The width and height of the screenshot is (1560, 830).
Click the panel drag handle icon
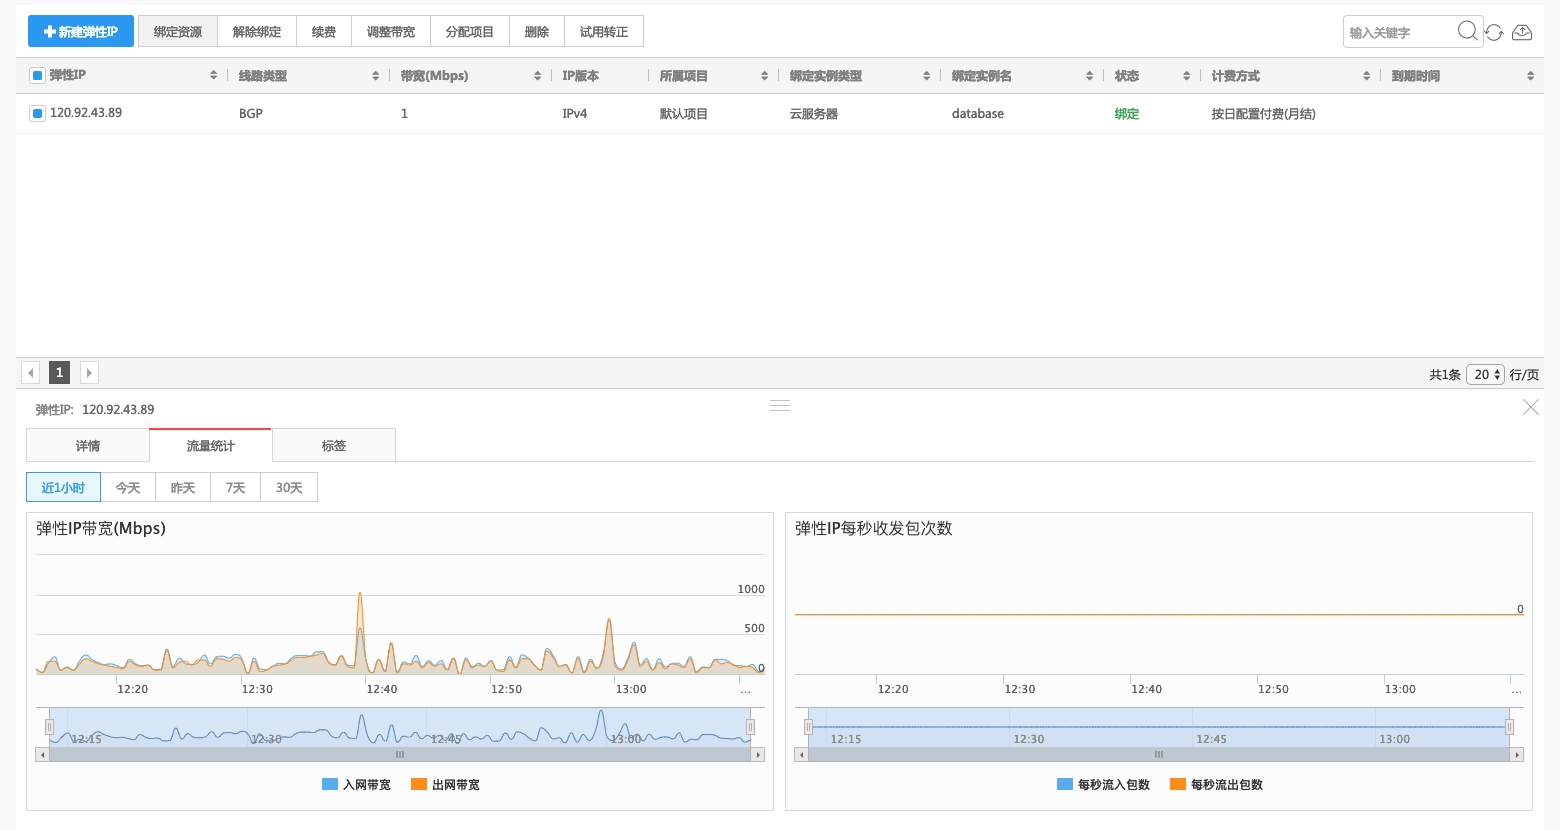780,405
